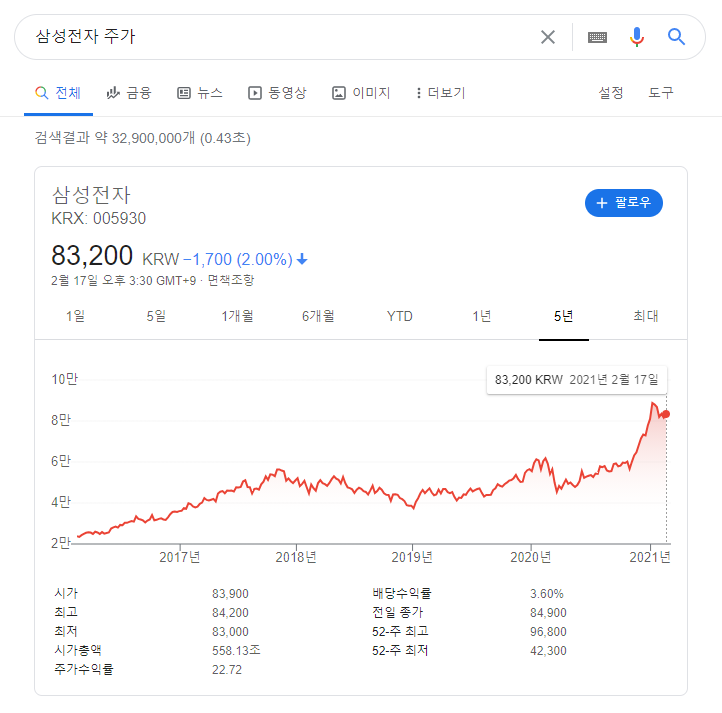The width and height of the screenshot is (722, 713).
Task: Click the 전일 종가 value 84,900
Action: click(x=548, y=613)
